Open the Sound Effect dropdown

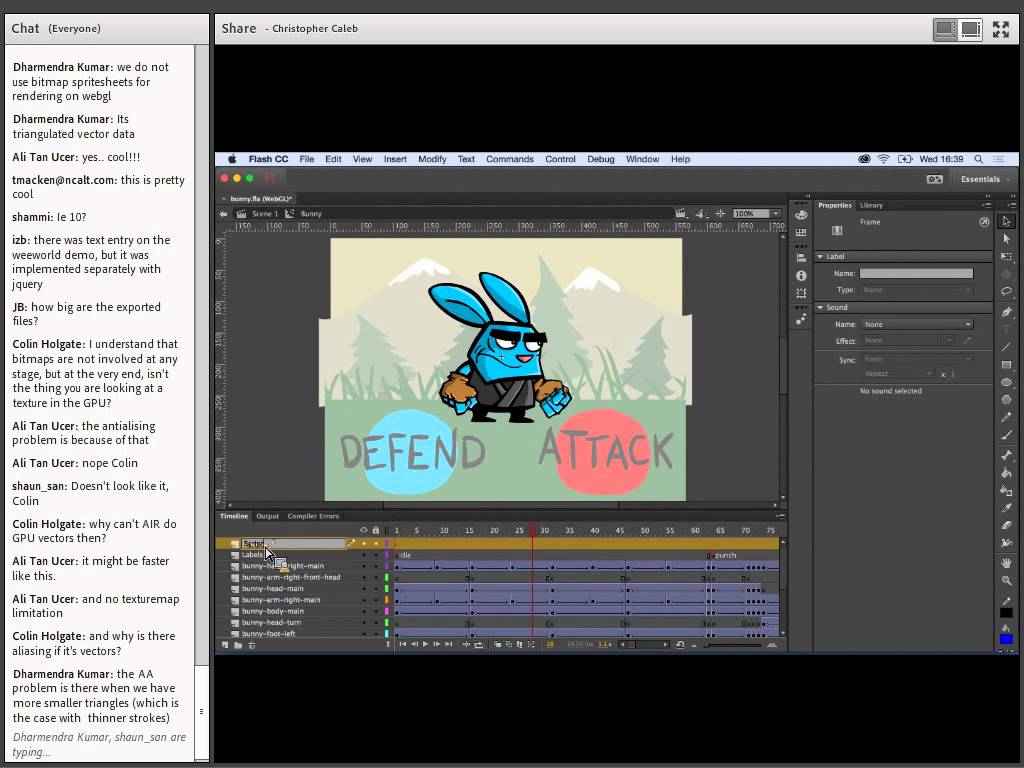[907, 340]
